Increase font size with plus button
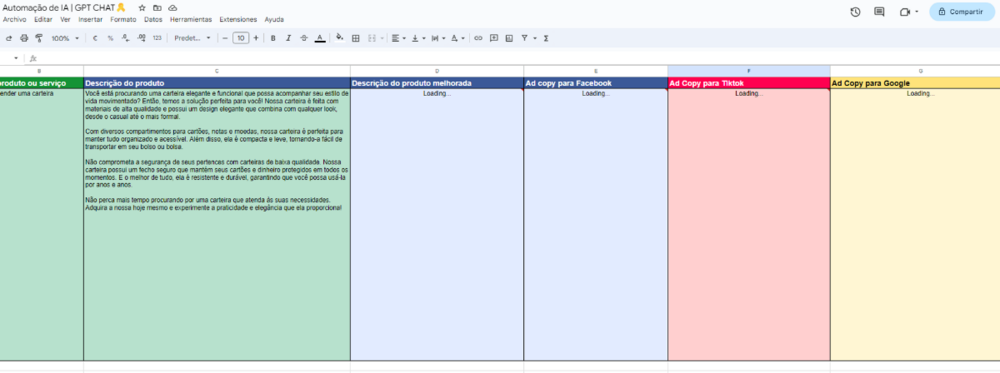Screen dimensions: 1000x373 (x=256, y=38)
